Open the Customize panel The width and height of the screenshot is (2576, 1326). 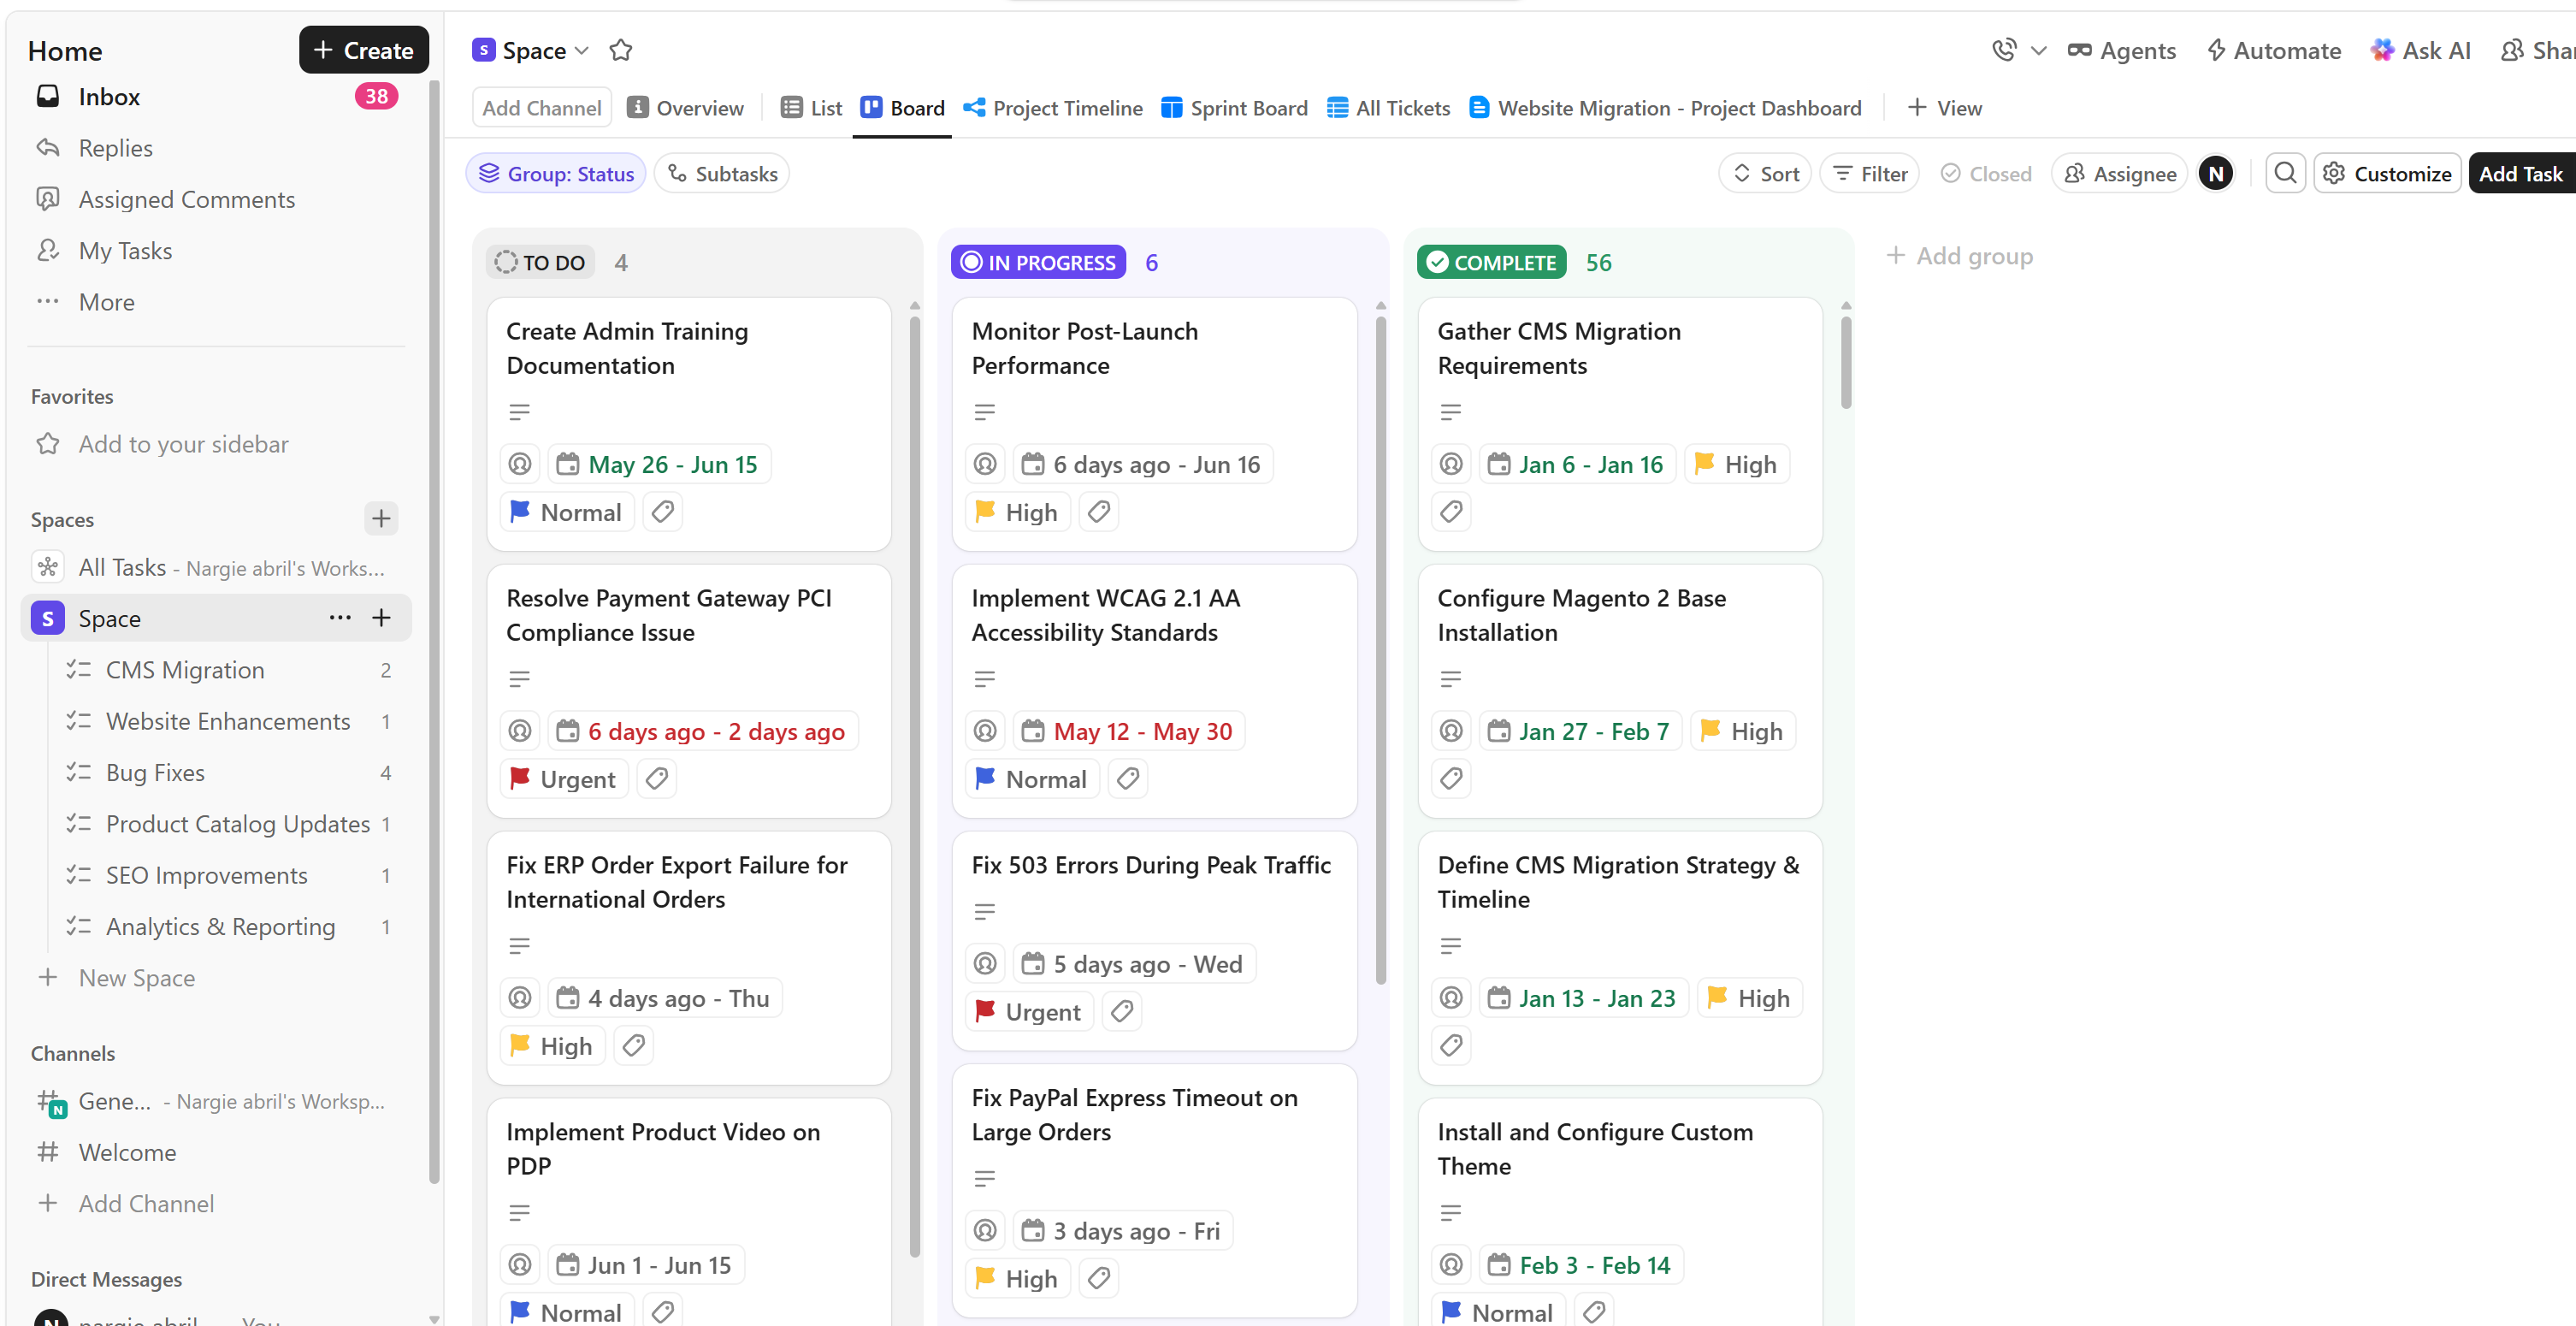(2387, 173)
